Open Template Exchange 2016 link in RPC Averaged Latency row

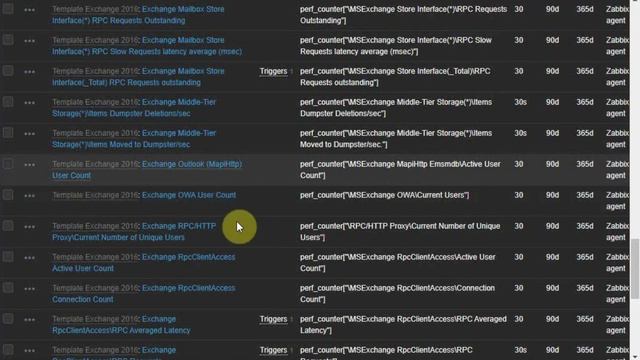click(96, 319)
